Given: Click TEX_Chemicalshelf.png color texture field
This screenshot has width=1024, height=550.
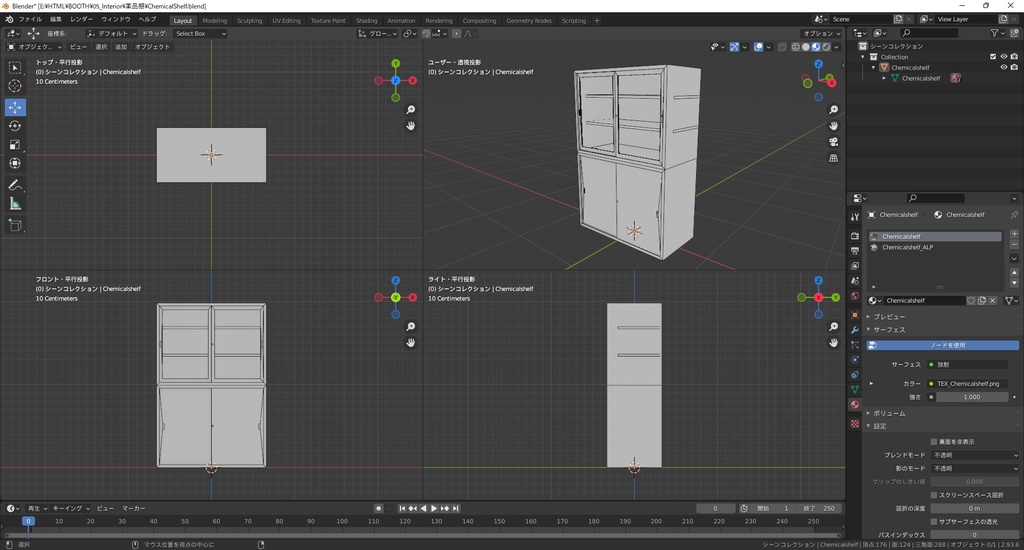Looking at the screenshot, I should click(968, 383).
